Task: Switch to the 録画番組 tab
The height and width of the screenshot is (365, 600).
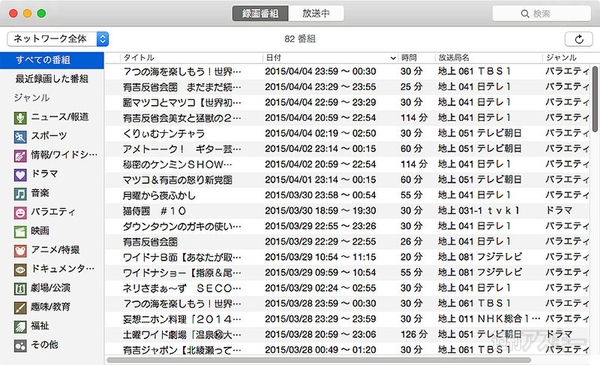Action: pos(260,13)
